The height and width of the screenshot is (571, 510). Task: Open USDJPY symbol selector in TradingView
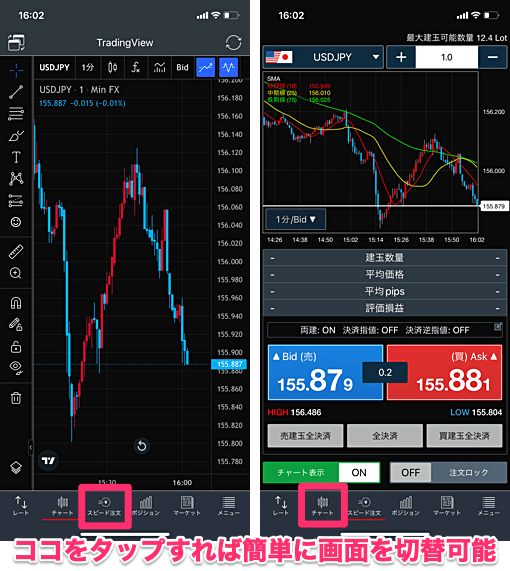(54, 67)
